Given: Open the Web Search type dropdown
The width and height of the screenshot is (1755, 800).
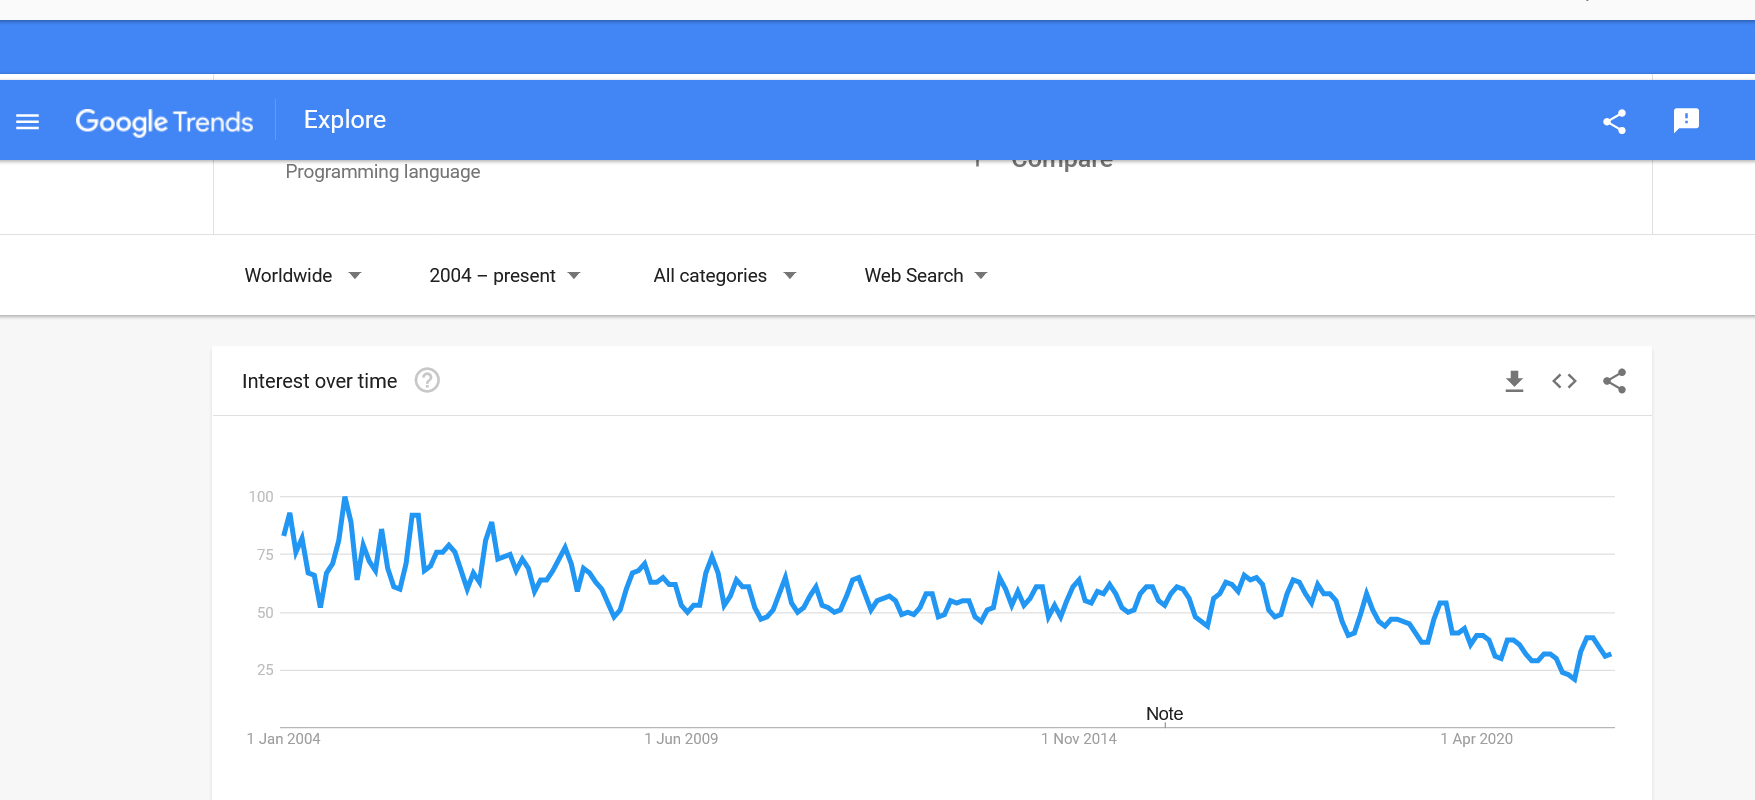Looking at the screenshot, I should coord(925,276).
